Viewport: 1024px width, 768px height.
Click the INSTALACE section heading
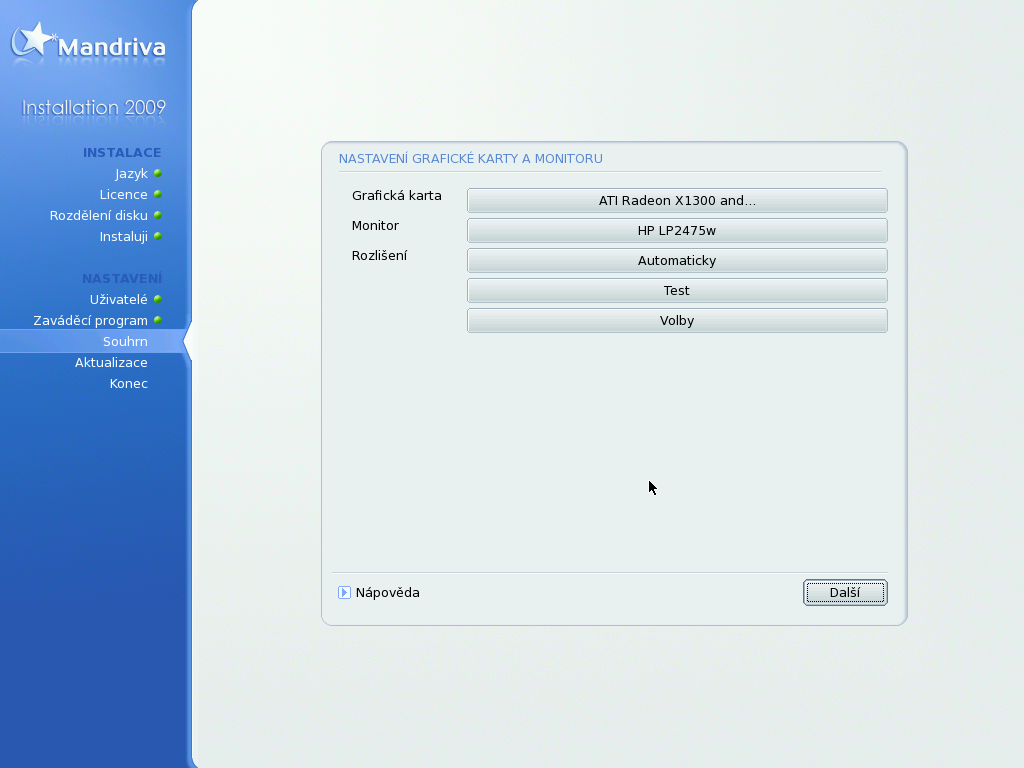121,153
